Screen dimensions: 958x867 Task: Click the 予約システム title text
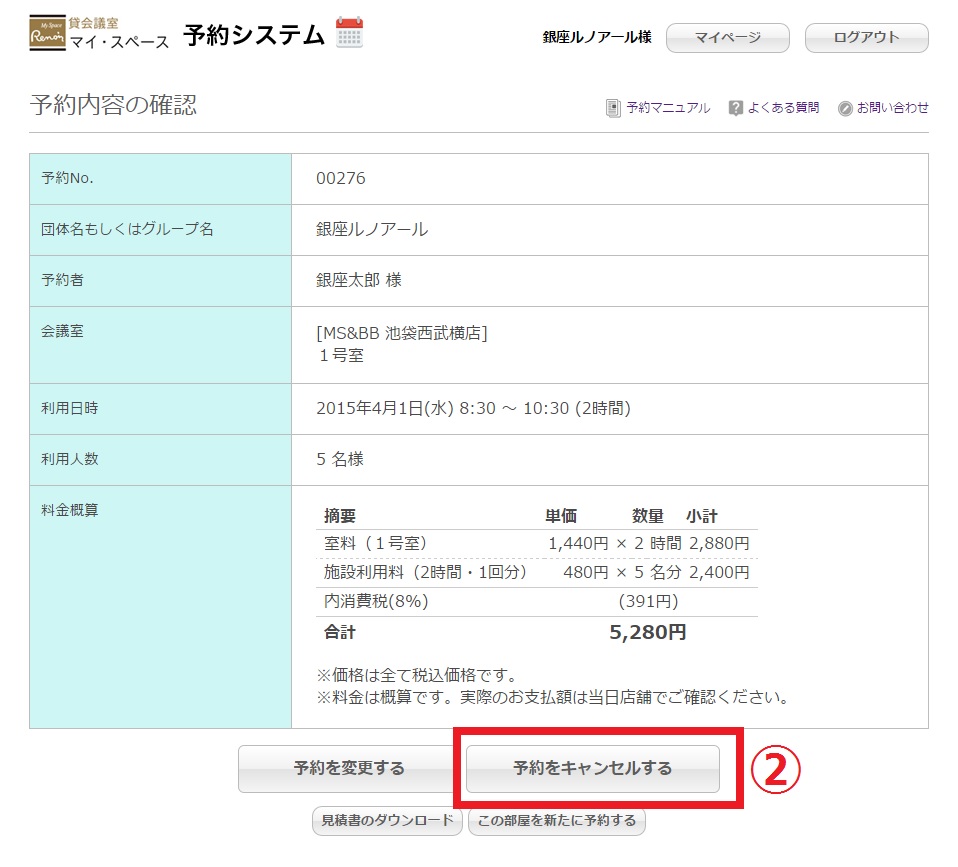click(x=254, y=35)
